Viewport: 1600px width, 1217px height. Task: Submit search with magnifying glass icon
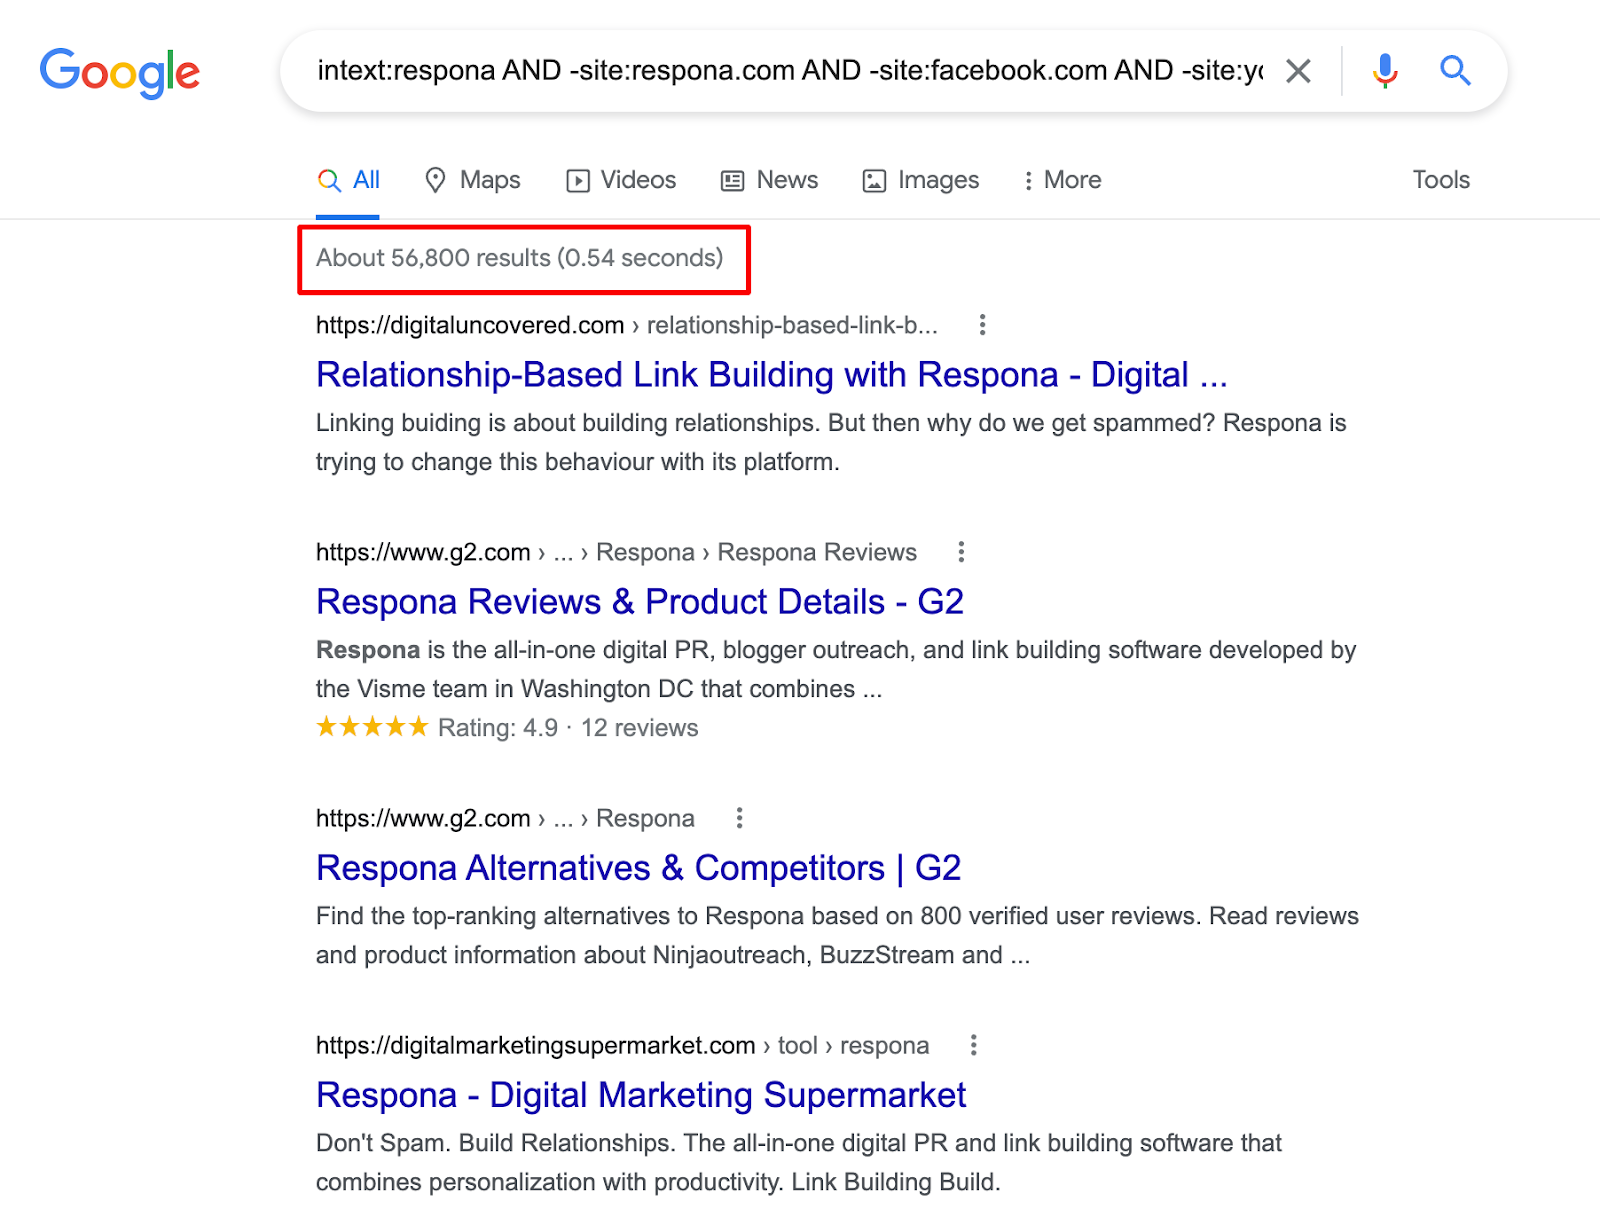pos(1455,70)
